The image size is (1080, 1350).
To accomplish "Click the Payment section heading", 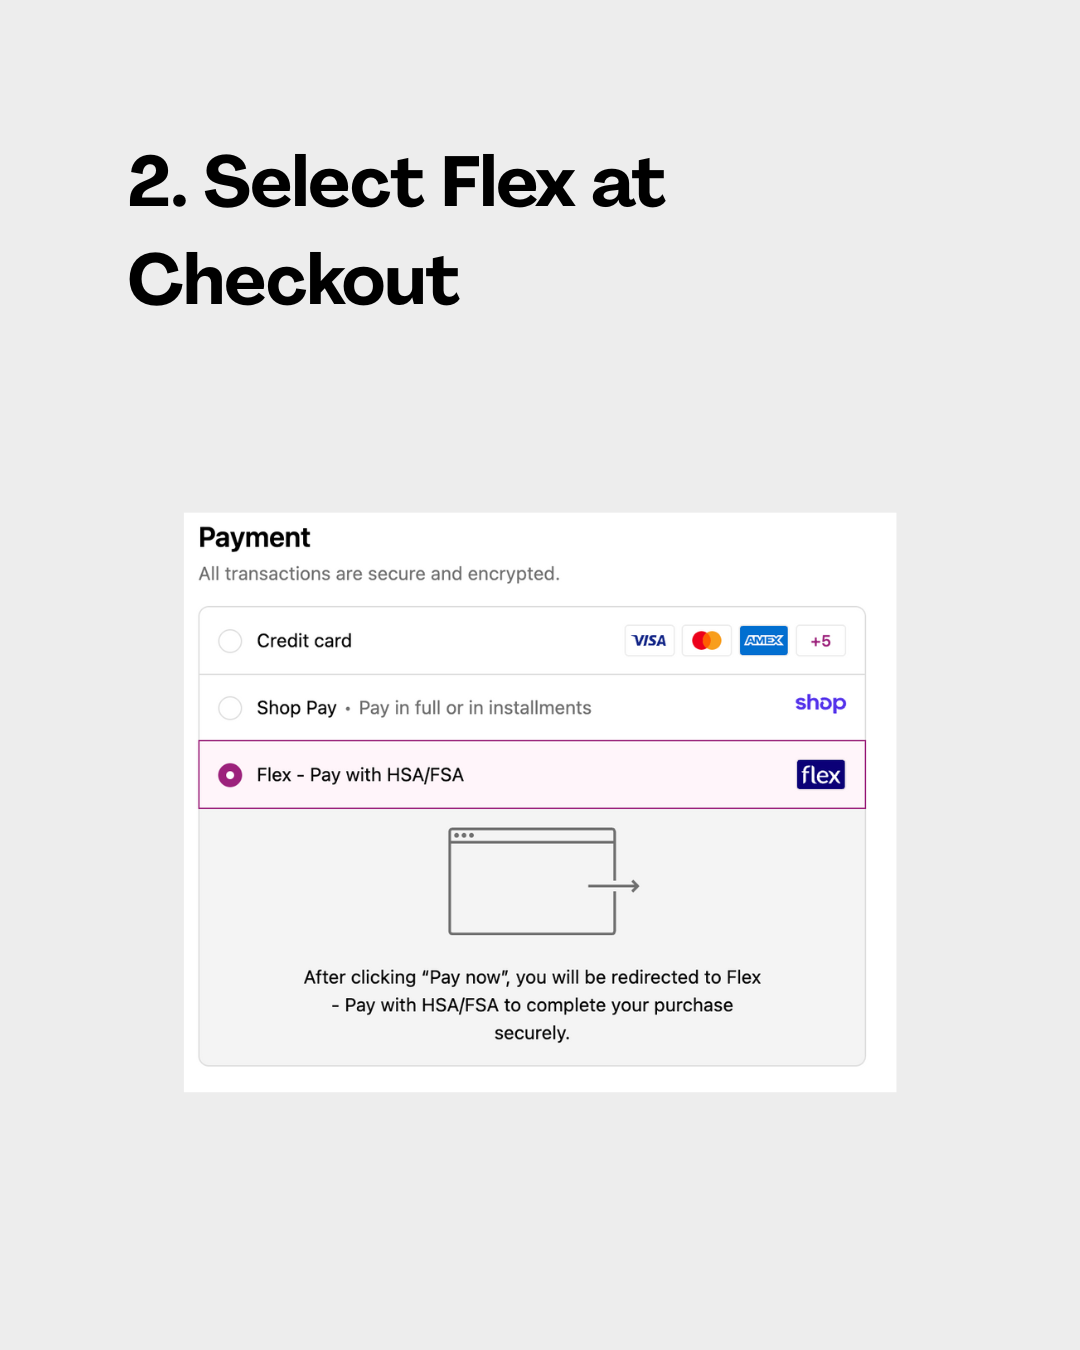I will [x=254, y=538].
